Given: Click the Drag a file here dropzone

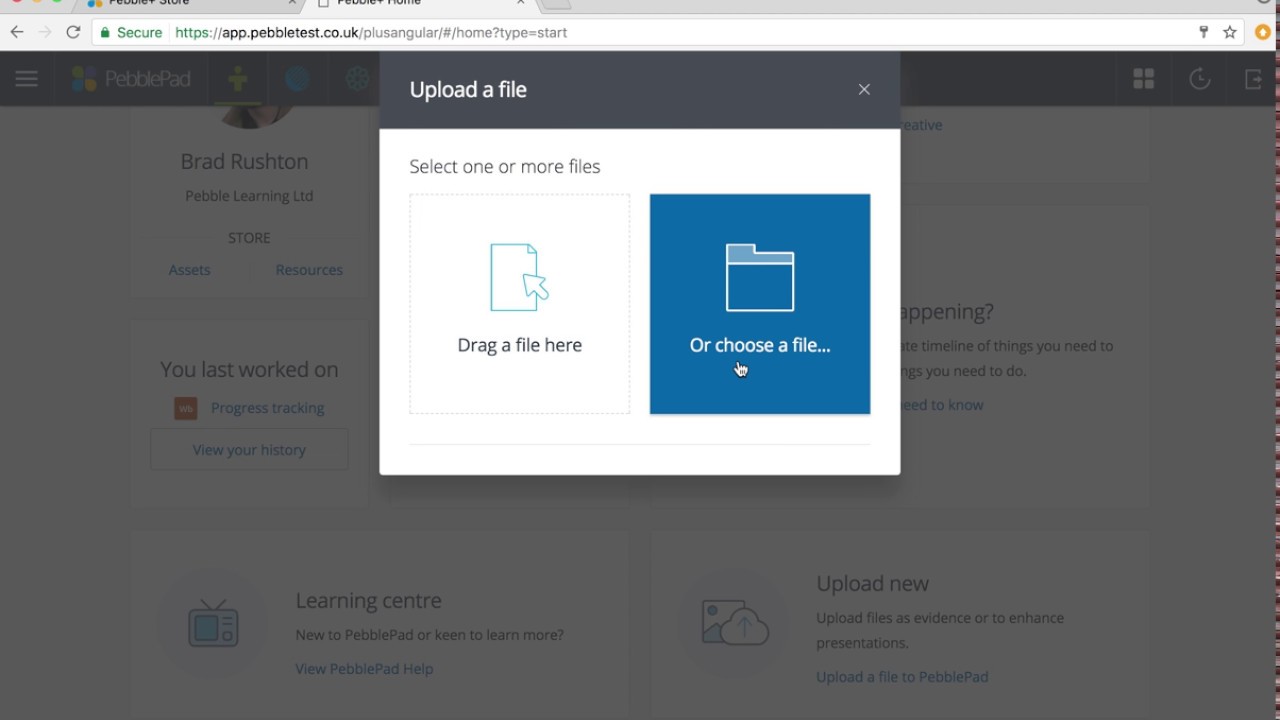Looking at the screenshot, I should [520, 304].
